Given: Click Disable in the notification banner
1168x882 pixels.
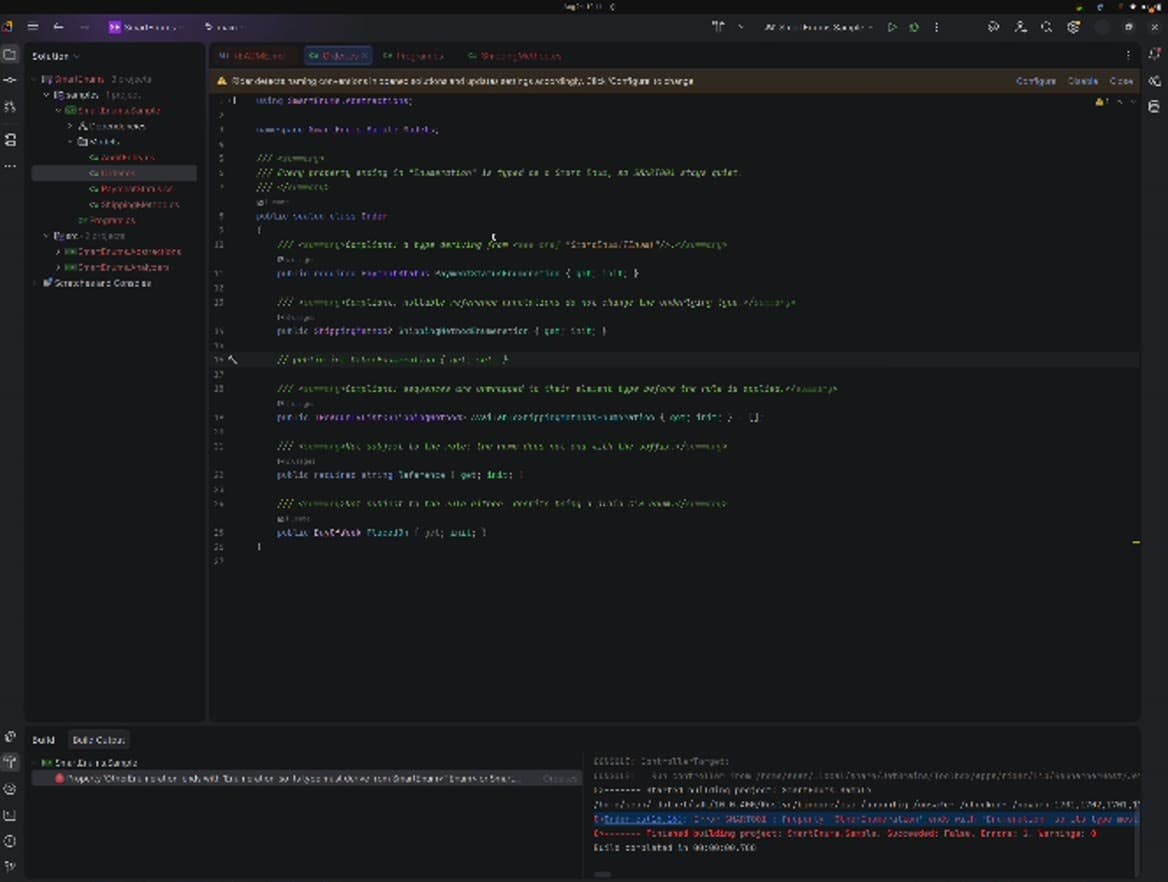Looking at the screenshot, I should [1083, 80].
